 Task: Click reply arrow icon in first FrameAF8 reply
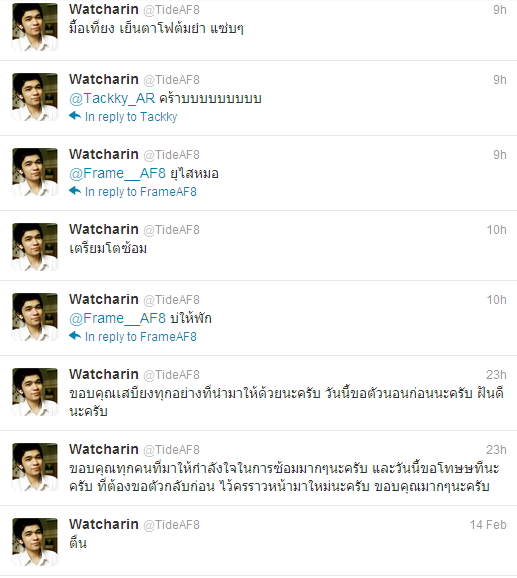pyautogui.click(x=75, y=191)
